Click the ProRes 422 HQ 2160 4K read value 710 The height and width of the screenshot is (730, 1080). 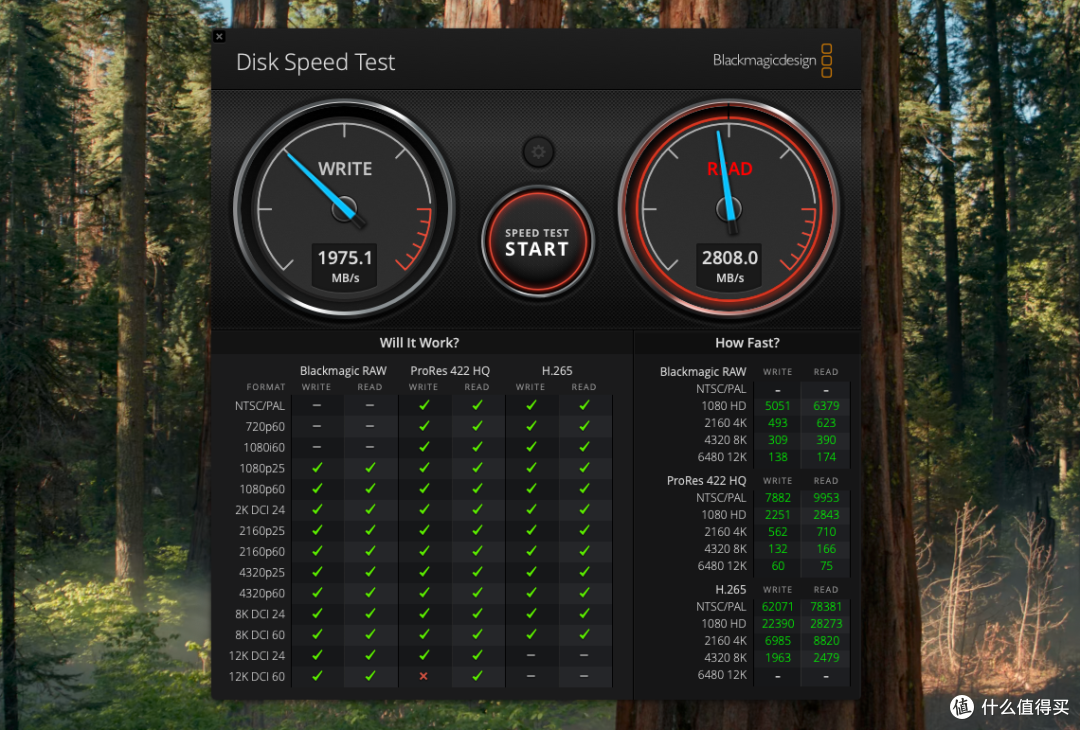(826, 532)
